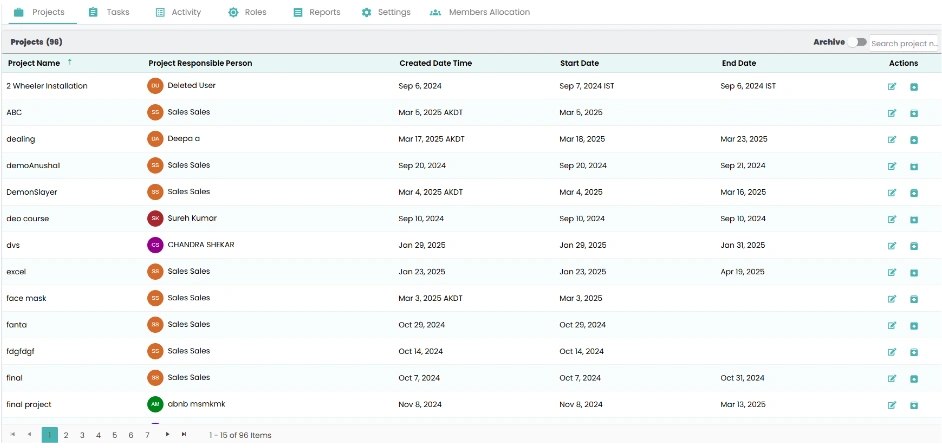Archive the dep course project
This screenshot has height=448, width=942.
point(914,219)
